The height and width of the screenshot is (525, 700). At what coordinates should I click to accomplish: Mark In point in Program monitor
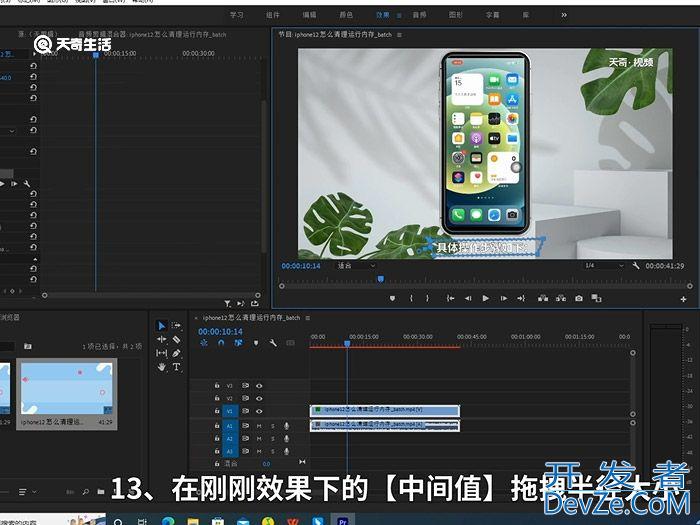(411, 298)
